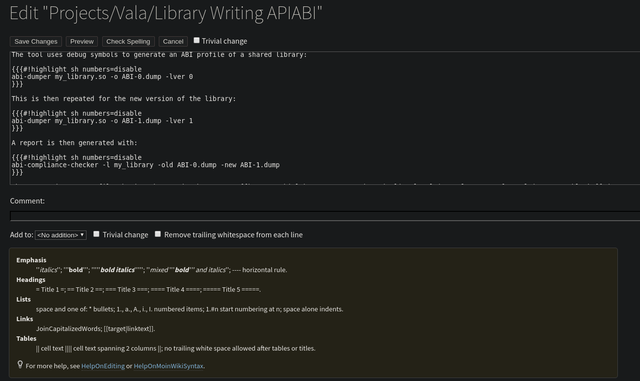640x381 pixels.
Task: Click the Emphasis help section heading
Action: [31, 260]
